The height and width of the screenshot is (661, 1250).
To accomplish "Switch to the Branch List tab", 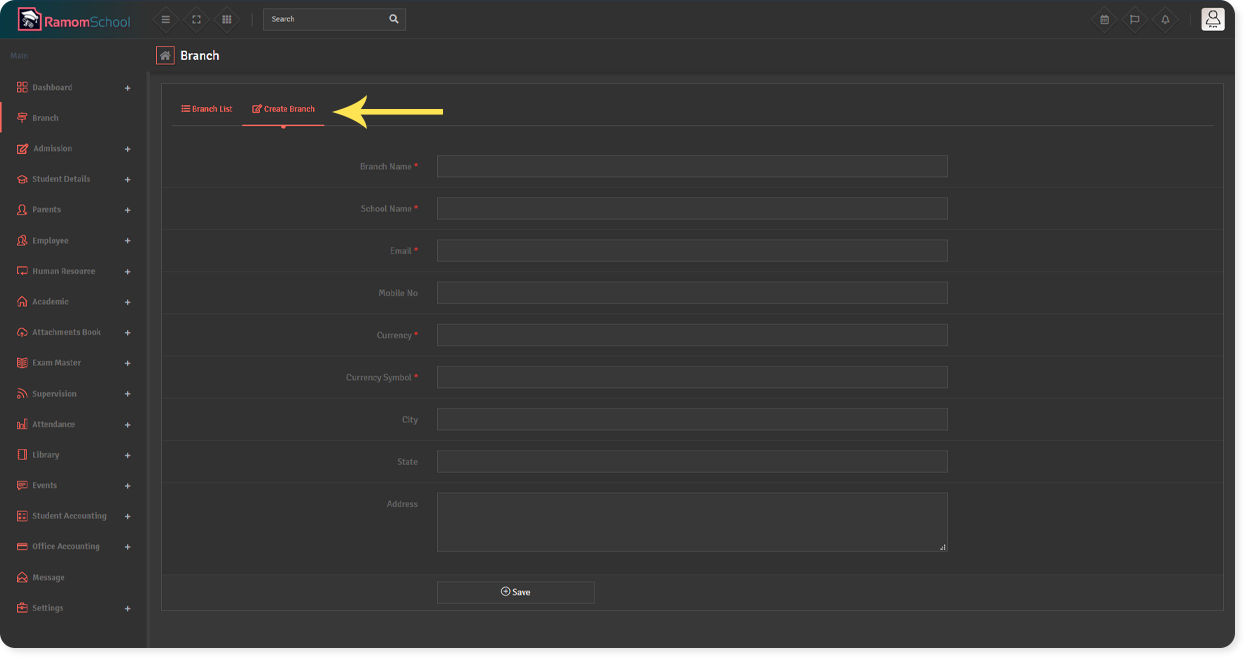I will click(206, 109).
